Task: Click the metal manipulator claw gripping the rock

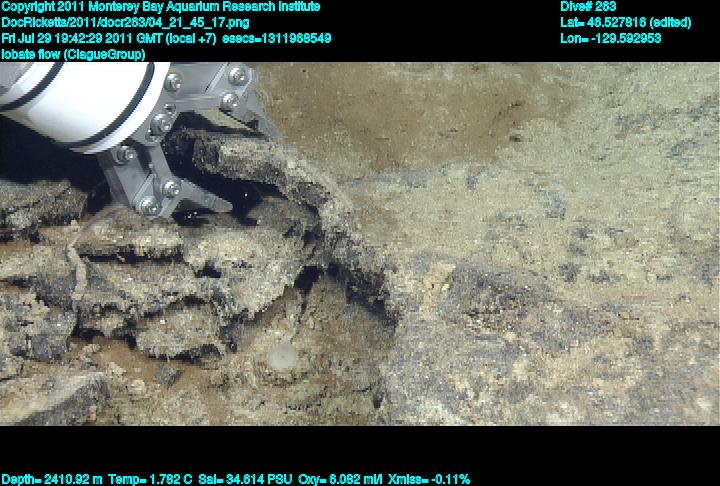Action: (x=184, y=142)
